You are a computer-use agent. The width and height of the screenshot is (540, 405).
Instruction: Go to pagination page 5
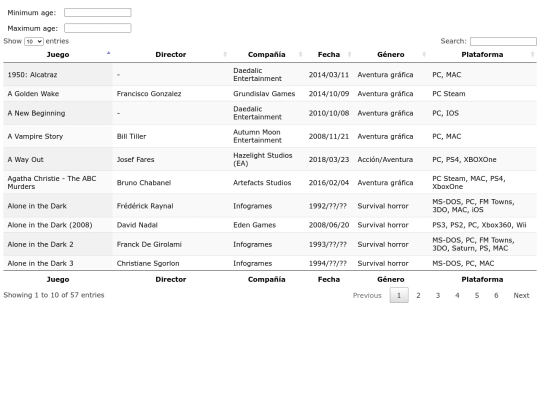point(477,295)
